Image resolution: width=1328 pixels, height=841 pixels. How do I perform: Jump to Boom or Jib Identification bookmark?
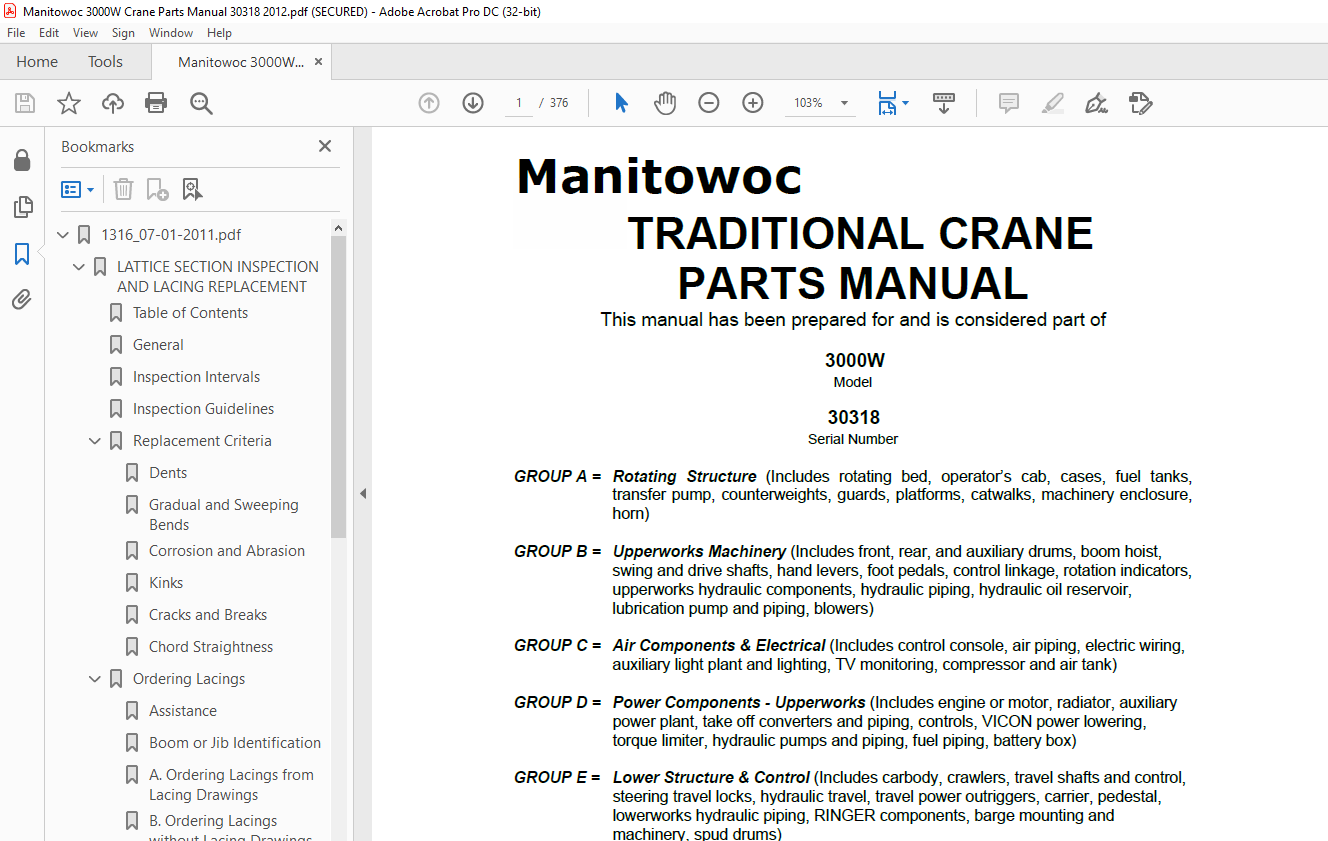(x=235, y=743)
